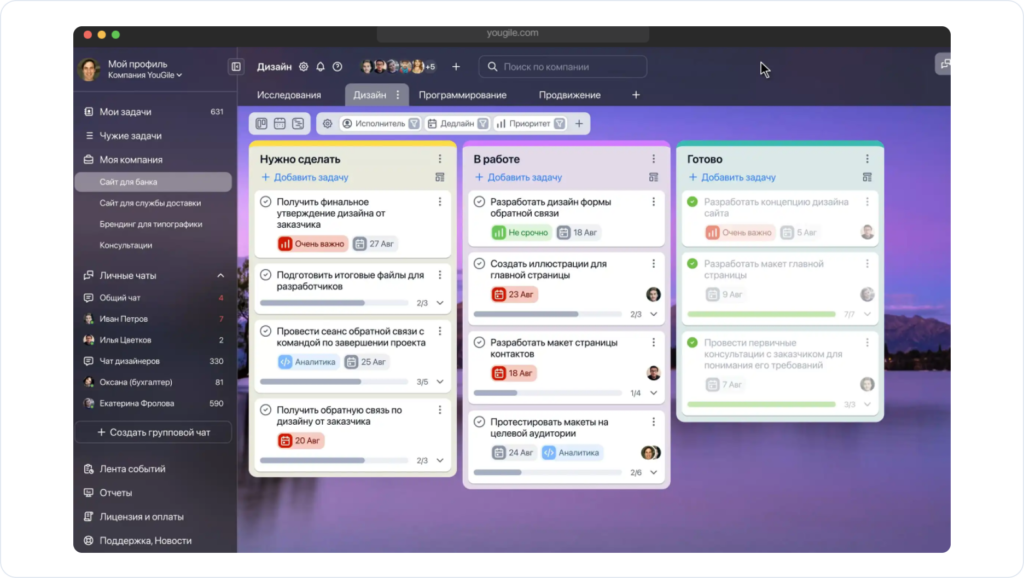Click Создать групповой чат button
The width and height of the screenshot is (1024, 578).
(153, 432)
